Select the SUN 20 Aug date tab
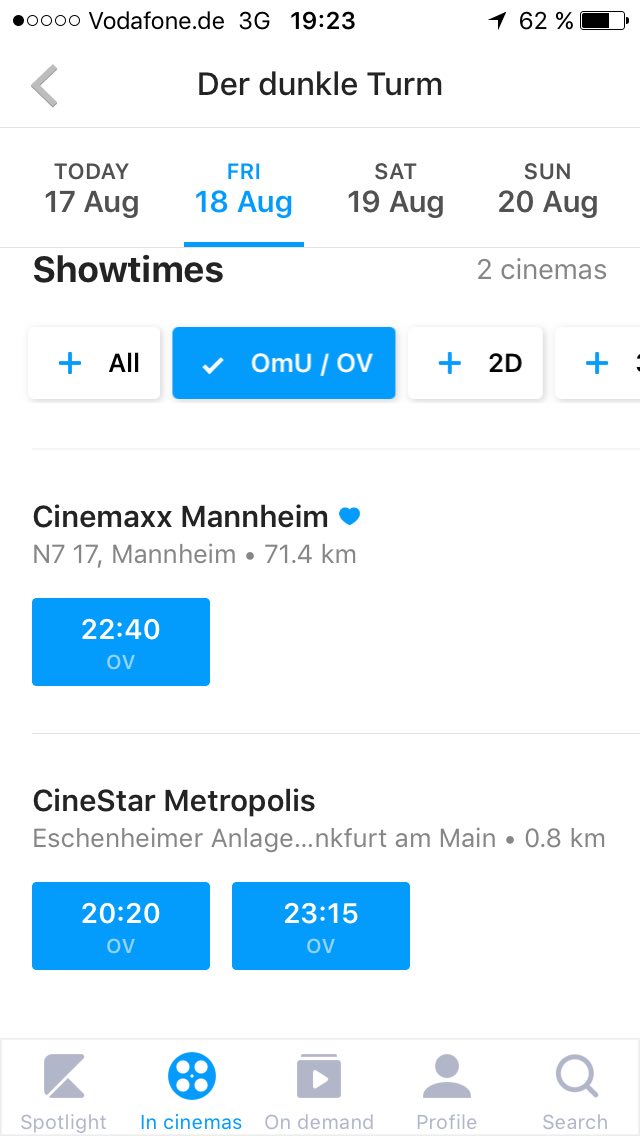 tap(547, 189)
